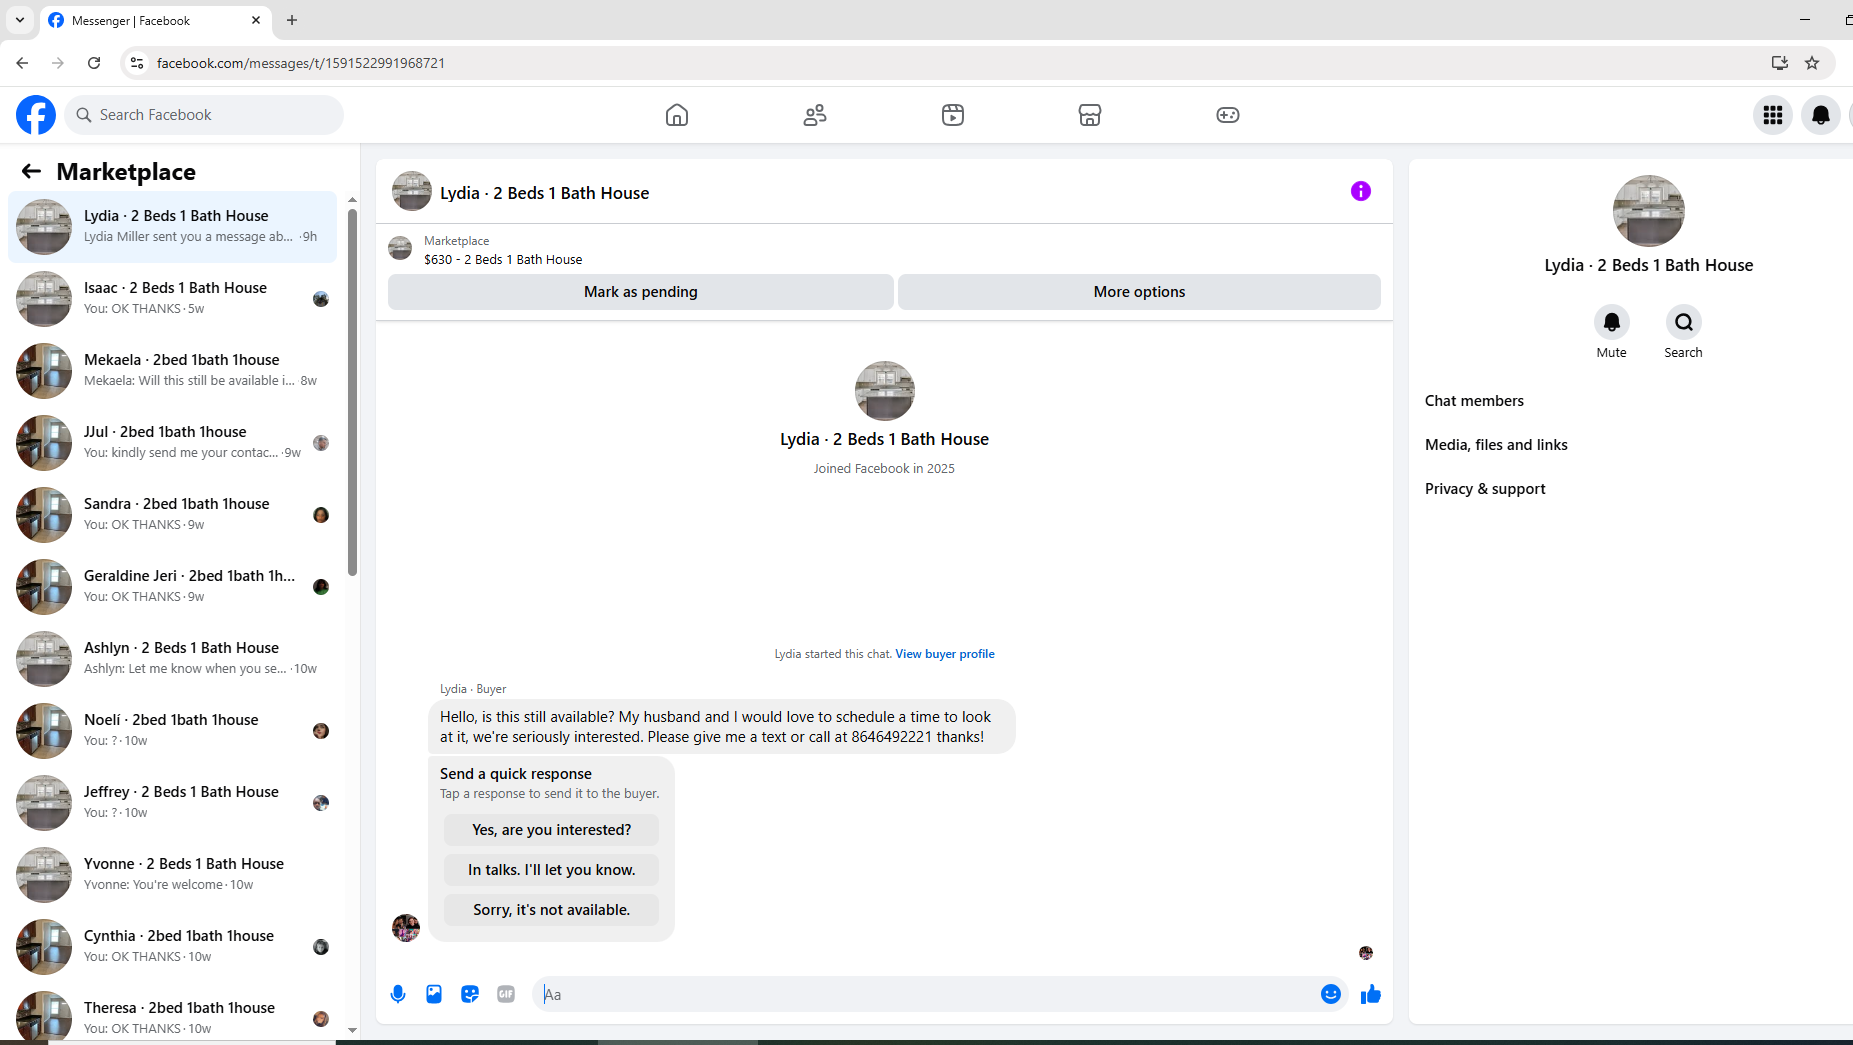Reload the browser page
This screenshot has height=1045, width=1853.
tap(94, 63)
